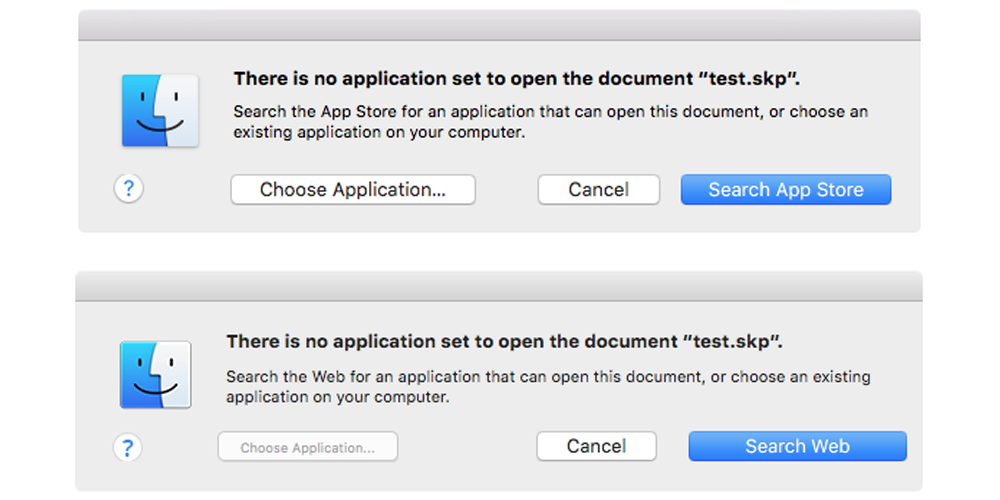Click "existing application on your computer" line in top dialog
This screenshot has height=500, width=1000.
click(379, 132)
